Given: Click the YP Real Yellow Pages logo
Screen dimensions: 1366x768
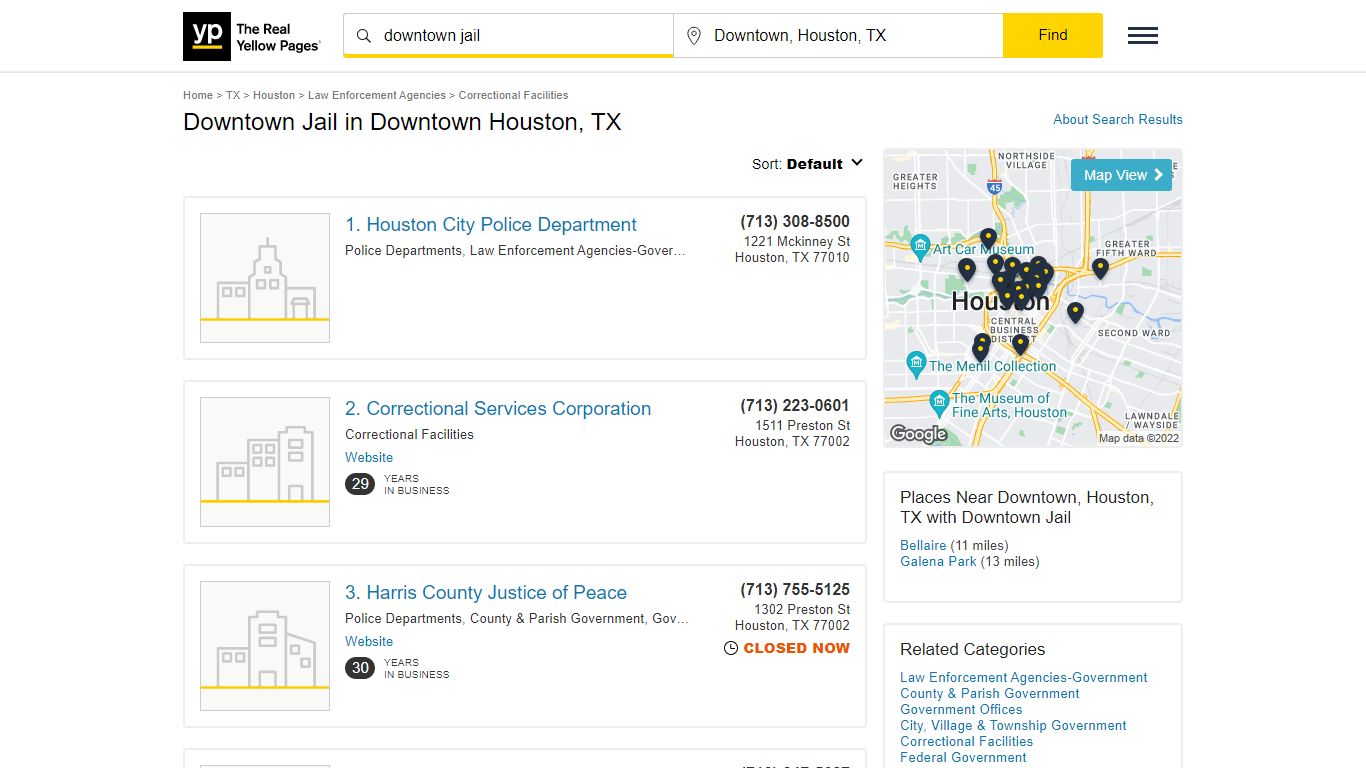Looking at the screenshot, I should click(x=252, y=36).
